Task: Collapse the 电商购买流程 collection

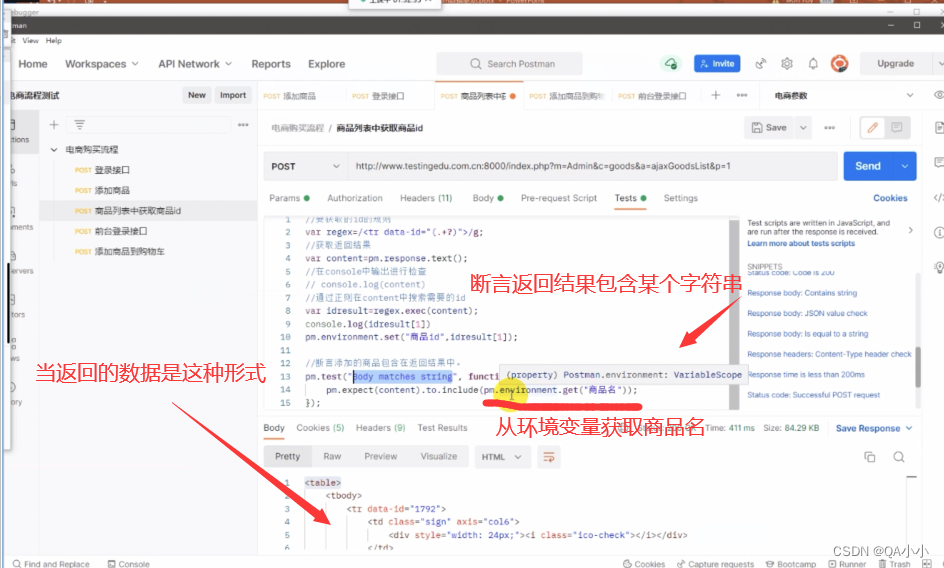Action: tap(54, 149)
